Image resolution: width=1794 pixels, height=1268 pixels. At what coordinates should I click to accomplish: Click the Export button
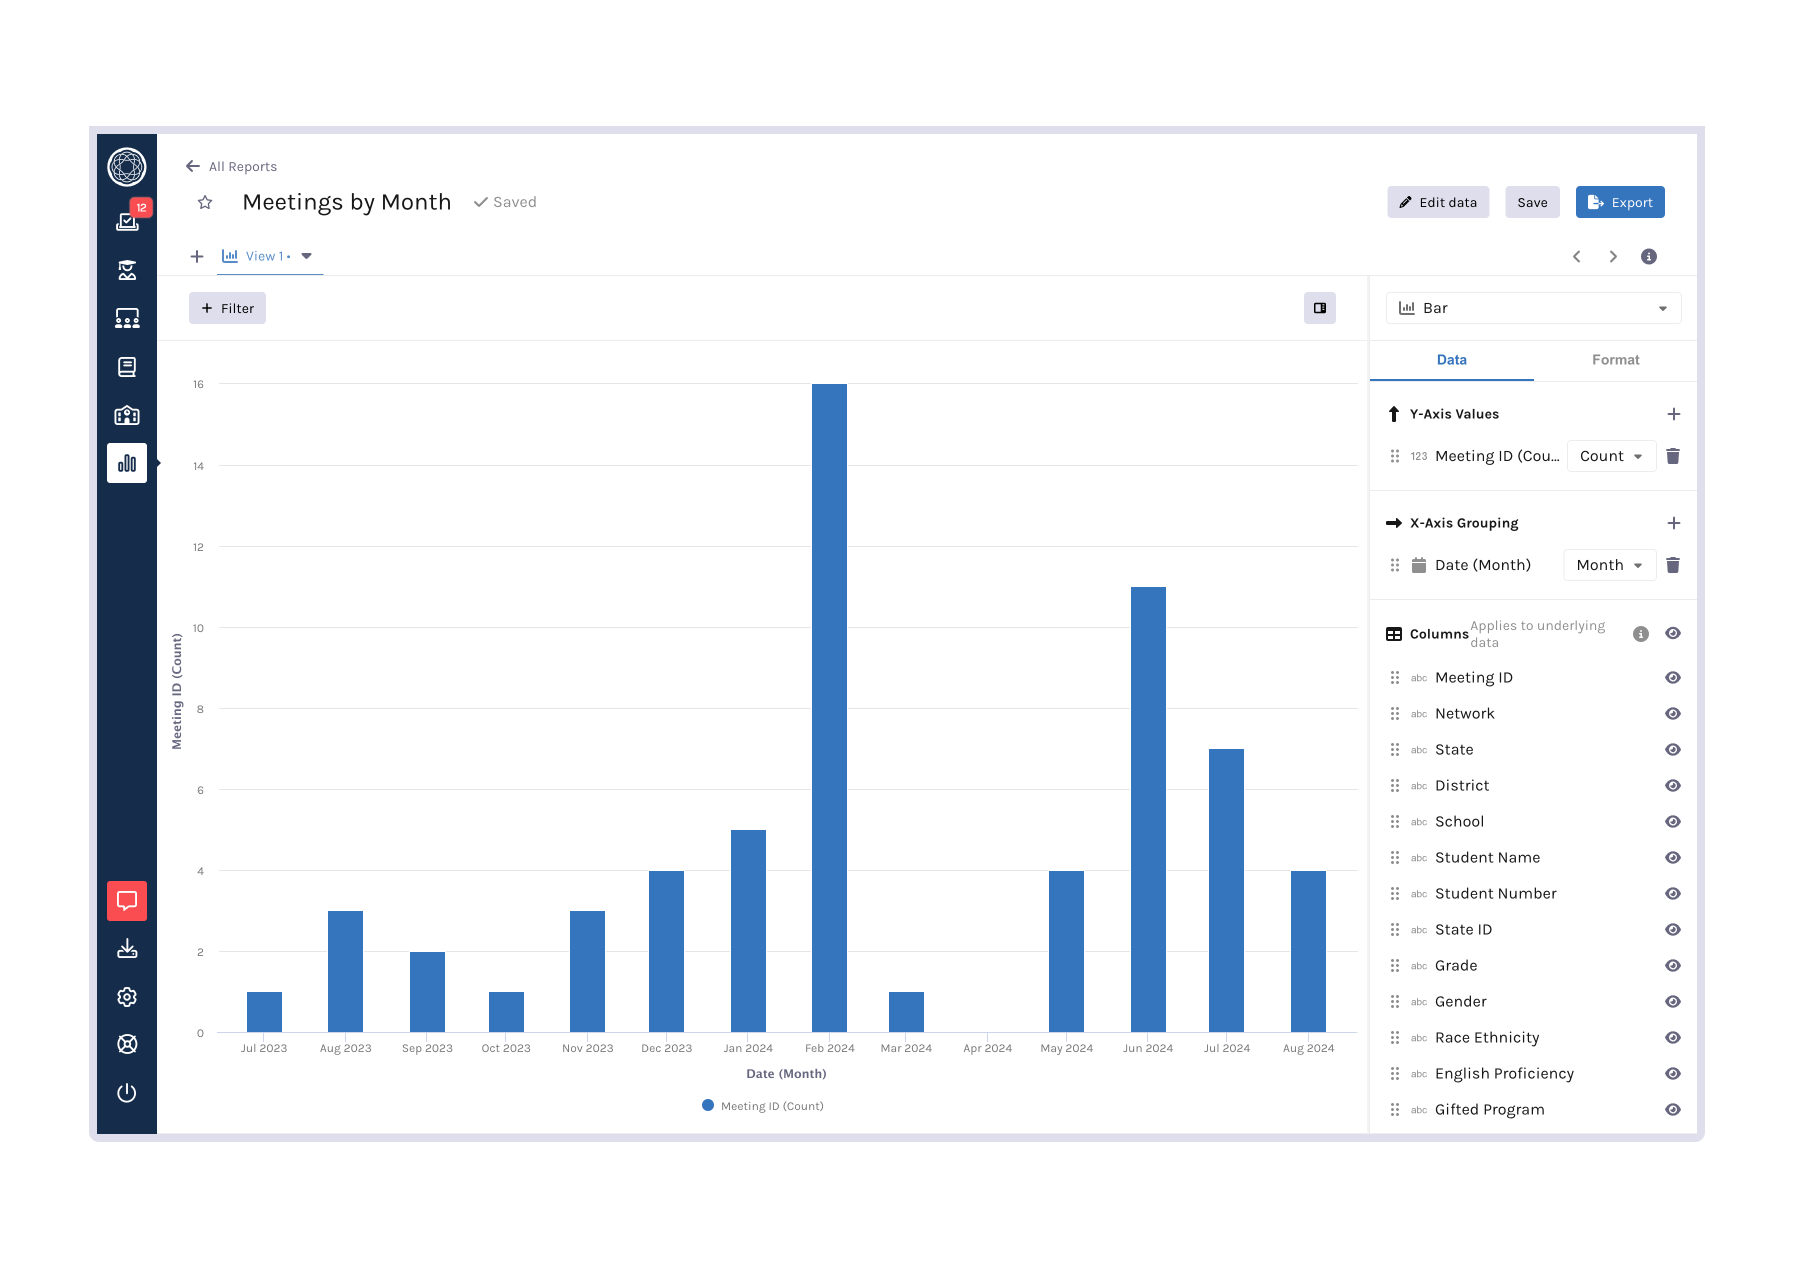click(1620, 202)
